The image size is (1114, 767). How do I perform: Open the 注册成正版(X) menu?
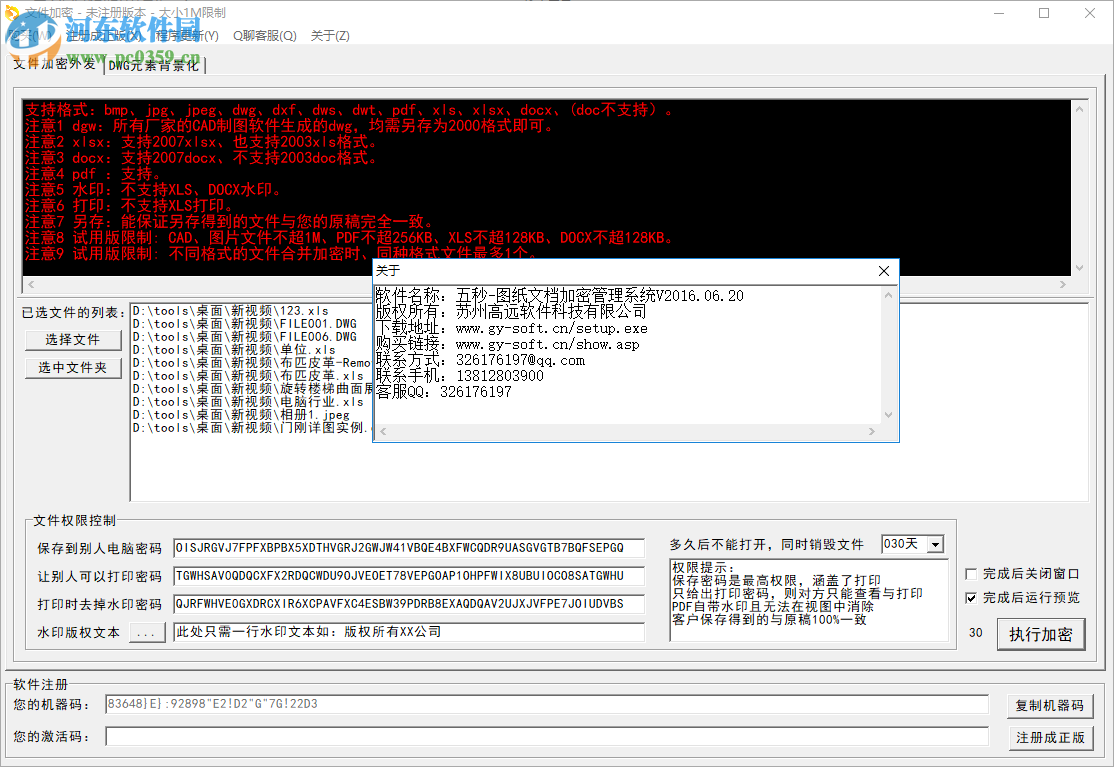coord(104,36)
